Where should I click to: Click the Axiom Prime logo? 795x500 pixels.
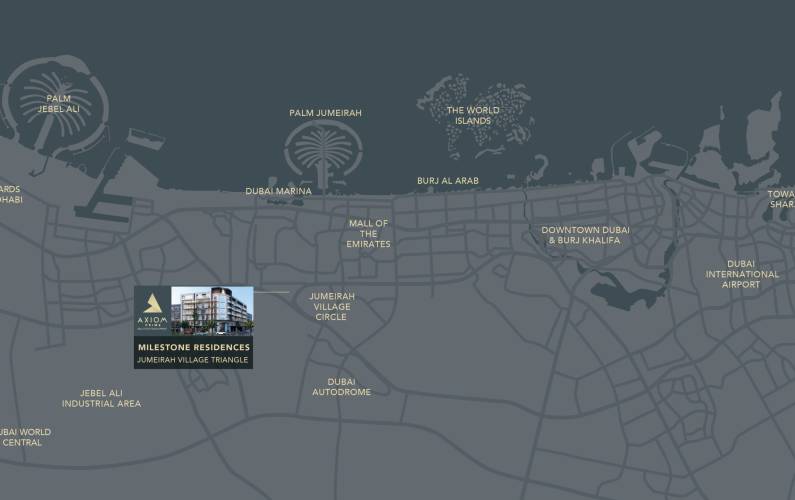[x=152, y=310]
